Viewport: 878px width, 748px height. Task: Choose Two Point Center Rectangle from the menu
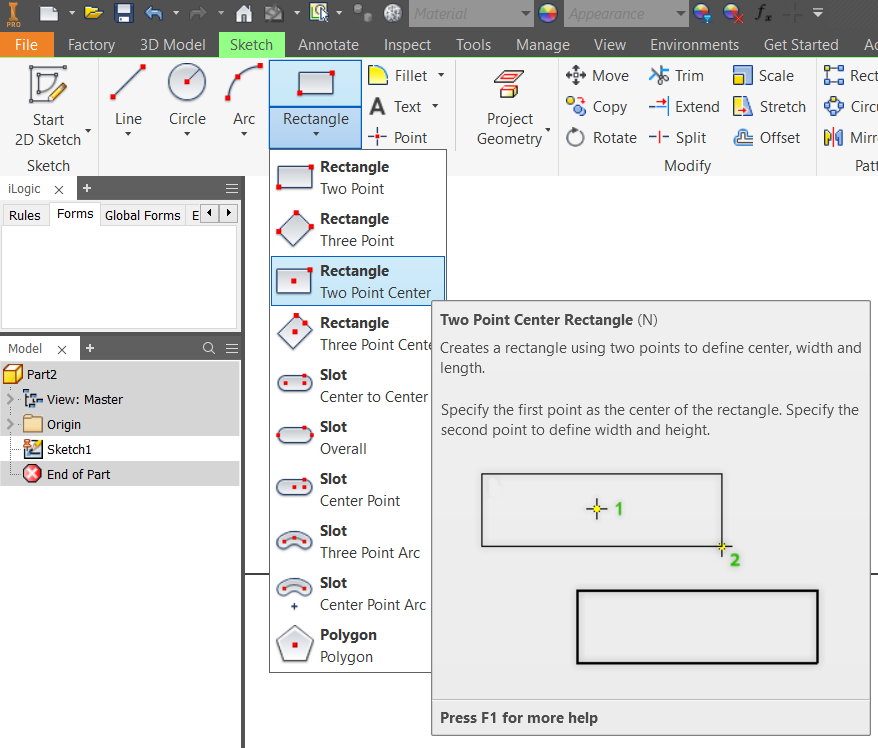pyautogui.click(x=359, y=281)
